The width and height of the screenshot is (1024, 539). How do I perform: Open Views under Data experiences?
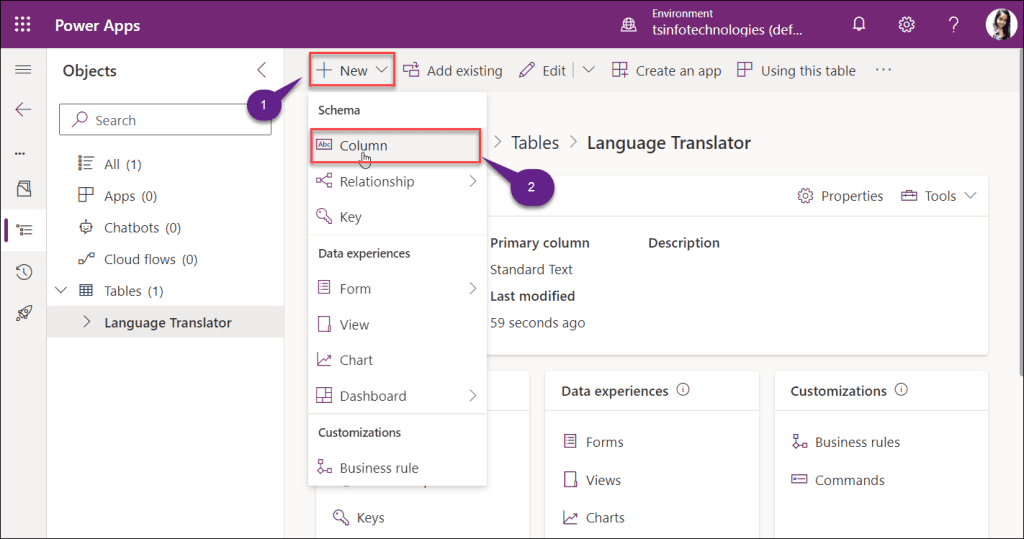click(x=592, y=480)
